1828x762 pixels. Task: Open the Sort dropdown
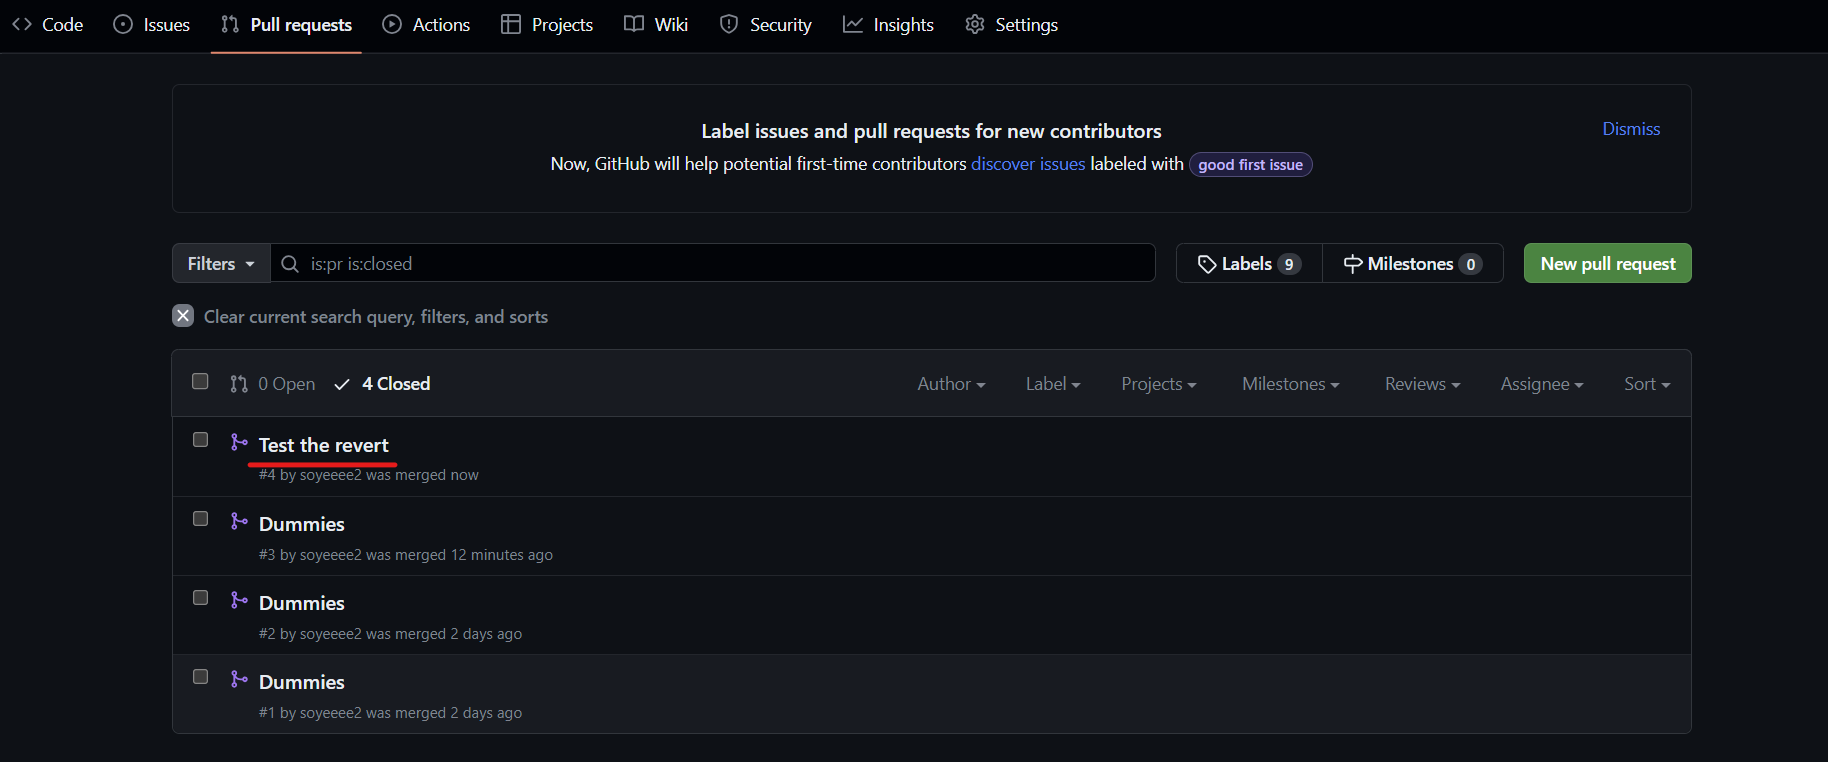[1647, 384]
